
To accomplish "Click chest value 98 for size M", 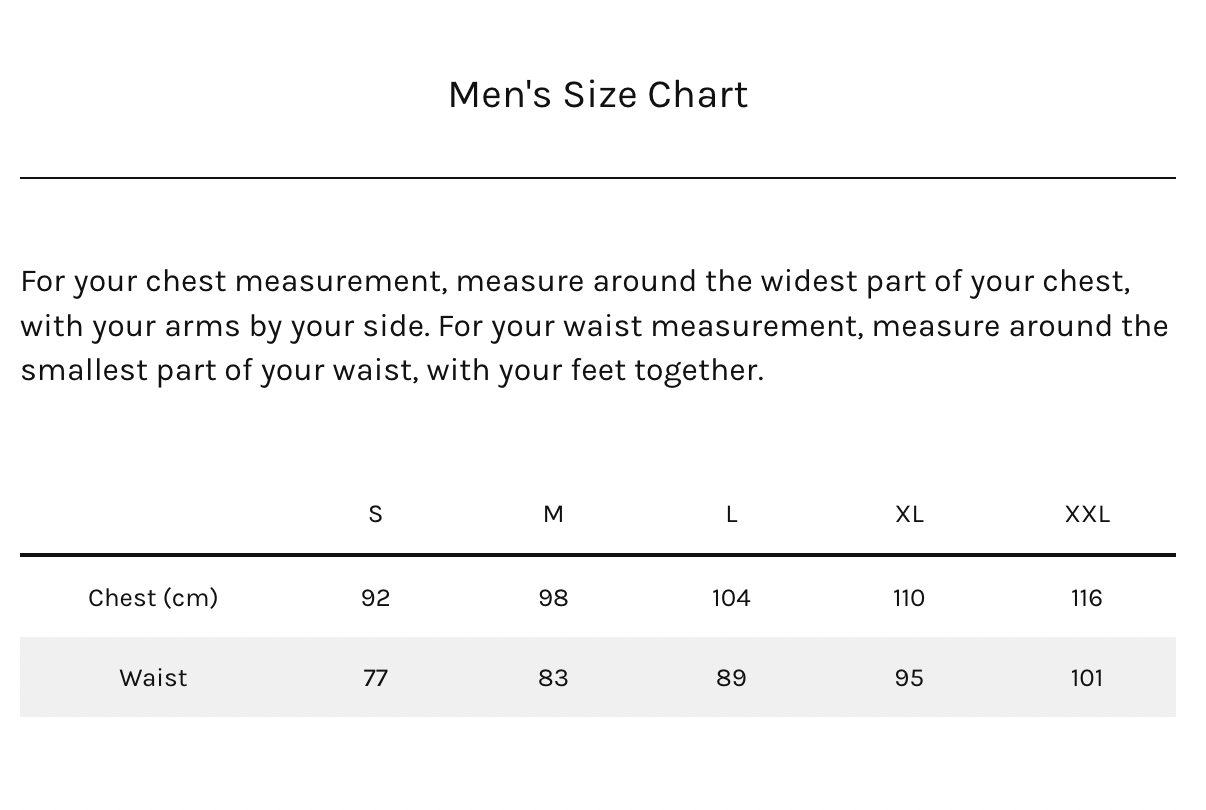I will coord(553,598).
